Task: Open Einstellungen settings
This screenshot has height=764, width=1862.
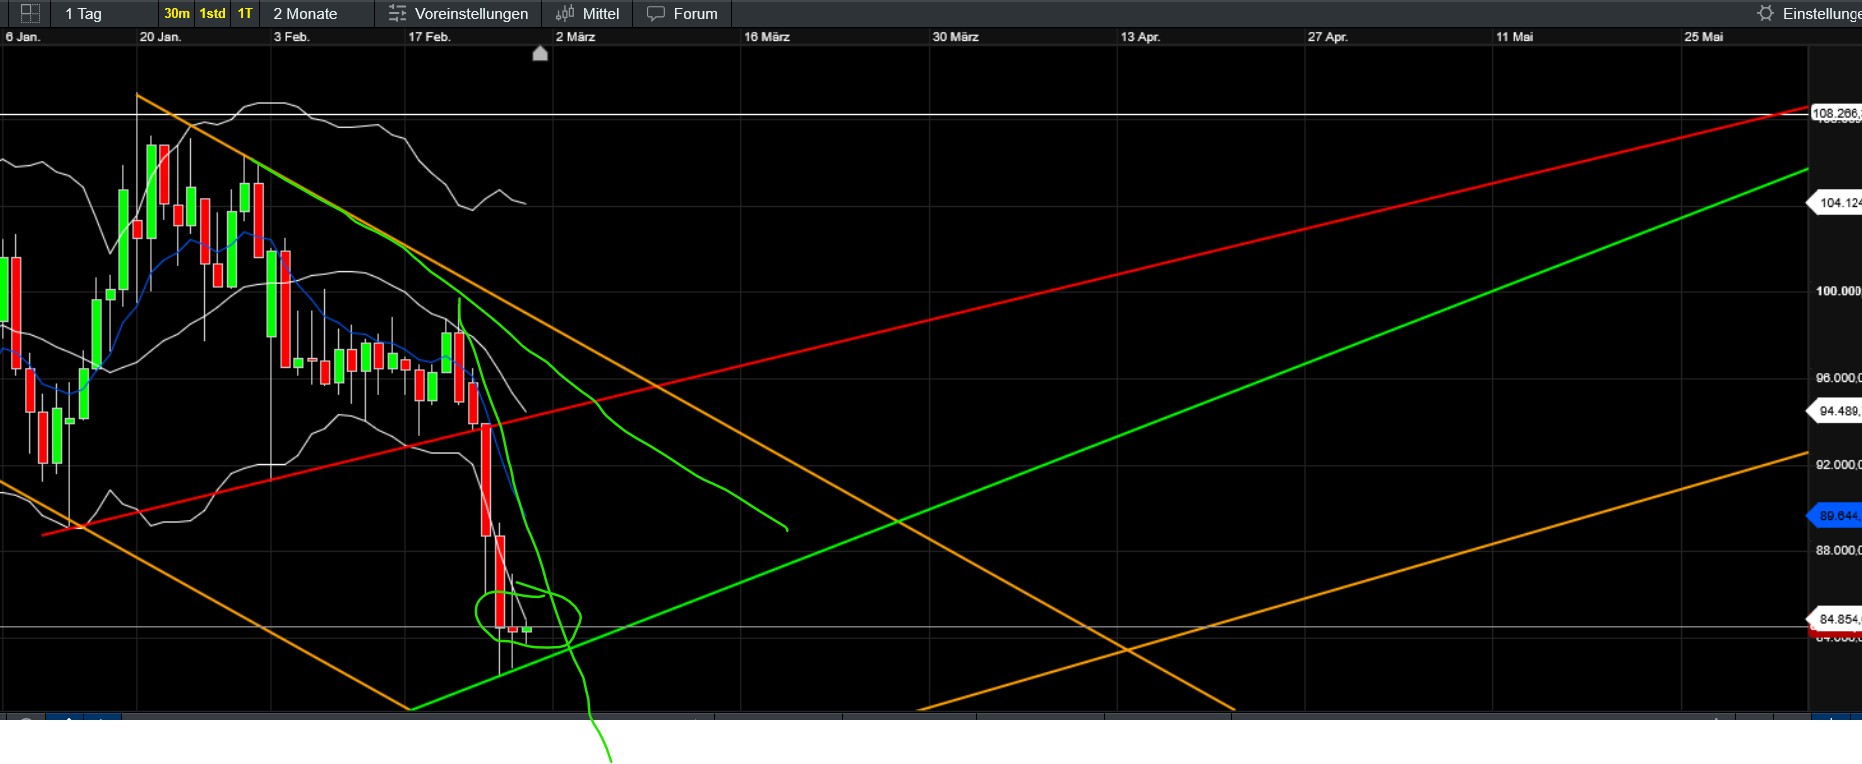Action: tap(1822, 14)
